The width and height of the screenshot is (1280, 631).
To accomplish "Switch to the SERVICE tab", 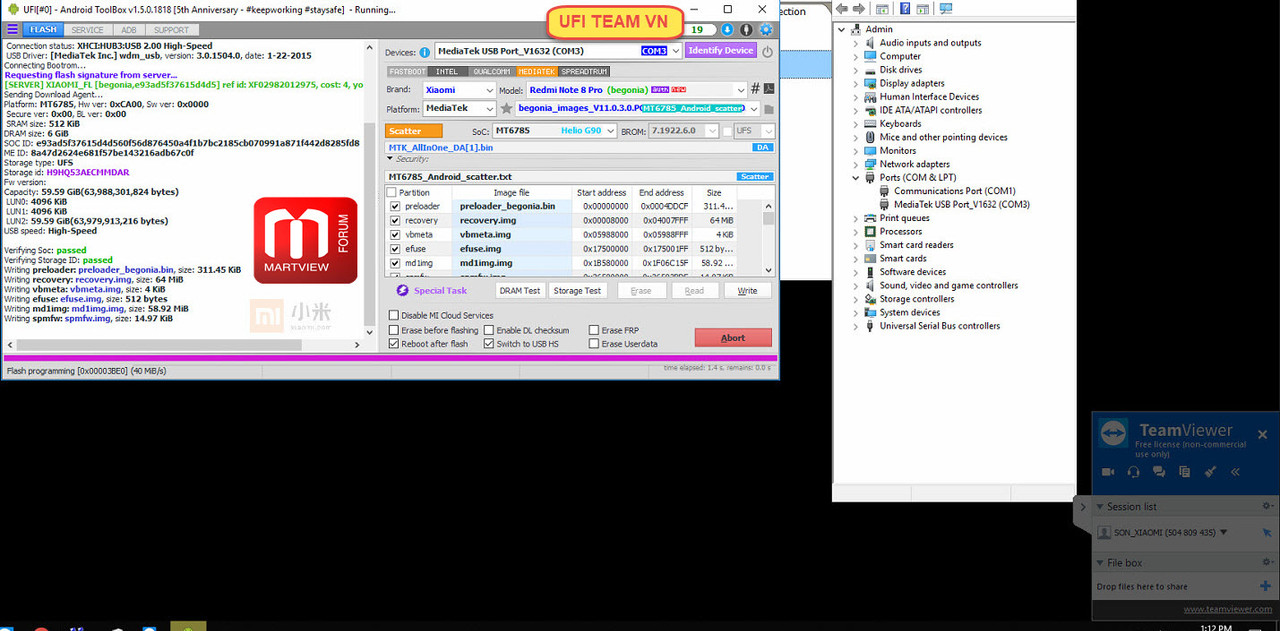I will pyautogui.click(x=88, y=30).
